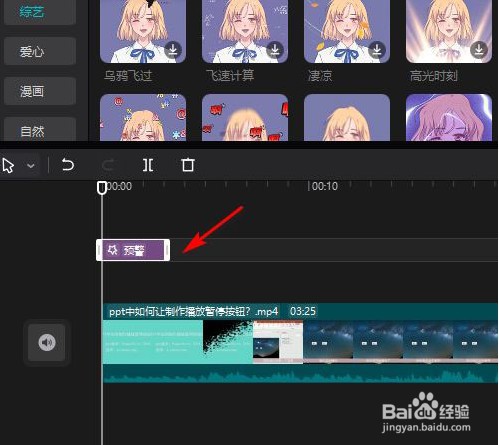Preview the 凄凉 effect thumbnail

347,31
